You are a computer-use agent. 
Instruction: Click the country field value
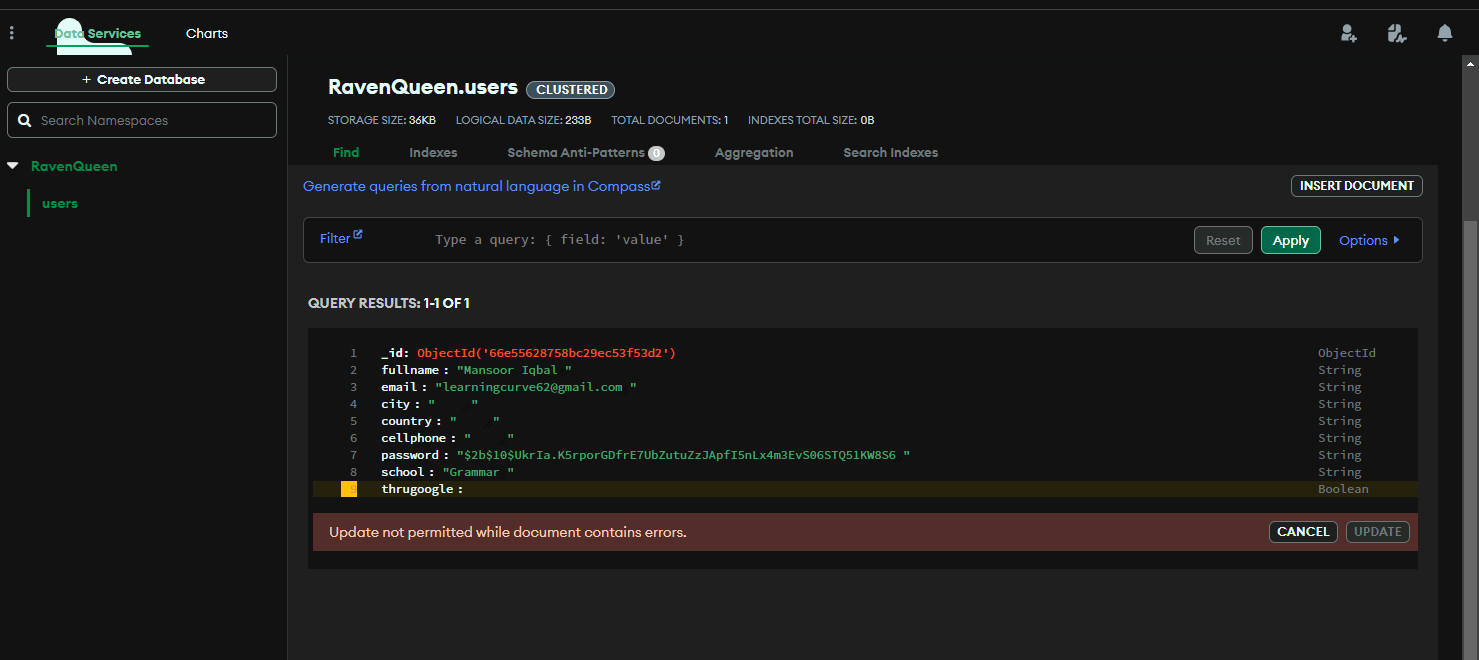coord(474,421)
